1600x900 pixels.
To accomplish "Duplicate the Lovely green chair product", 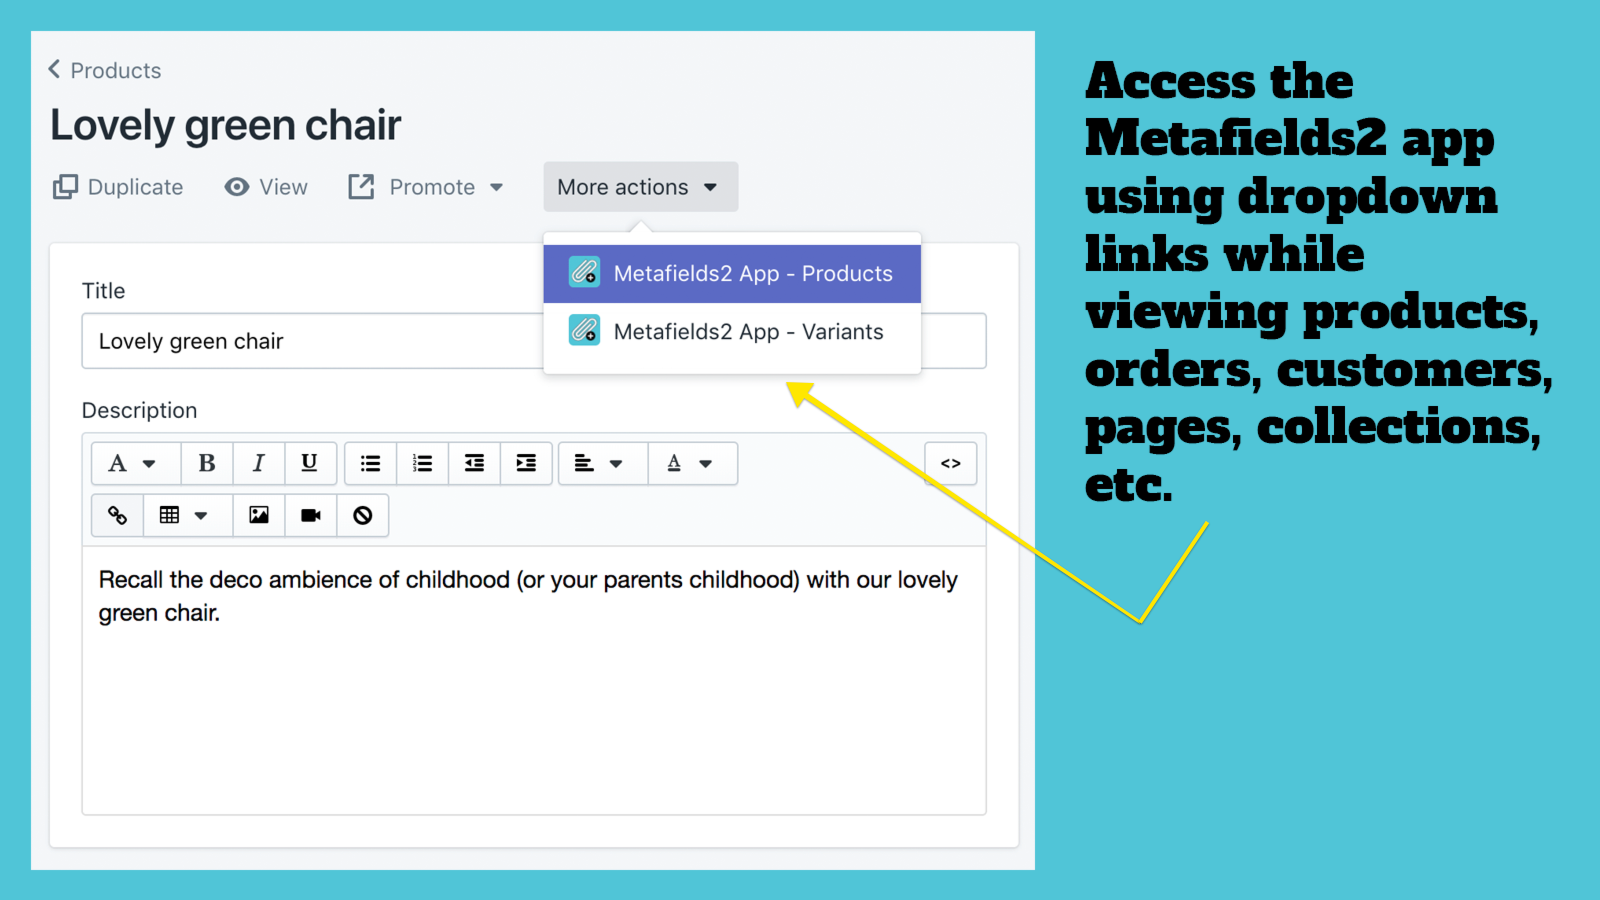I will pyautogui.click(x=117, y=187).
